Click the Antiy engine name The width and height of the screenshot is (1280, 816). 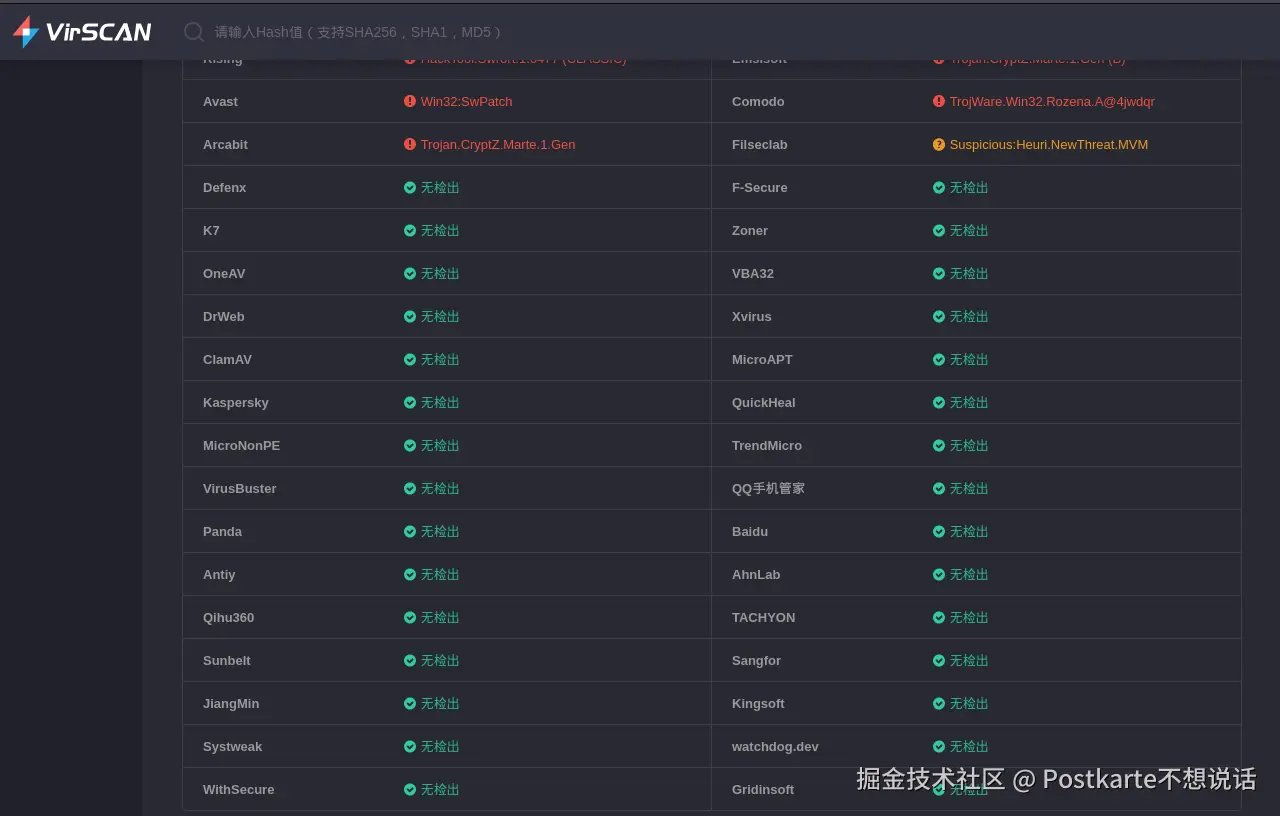[x=219, y=575]
